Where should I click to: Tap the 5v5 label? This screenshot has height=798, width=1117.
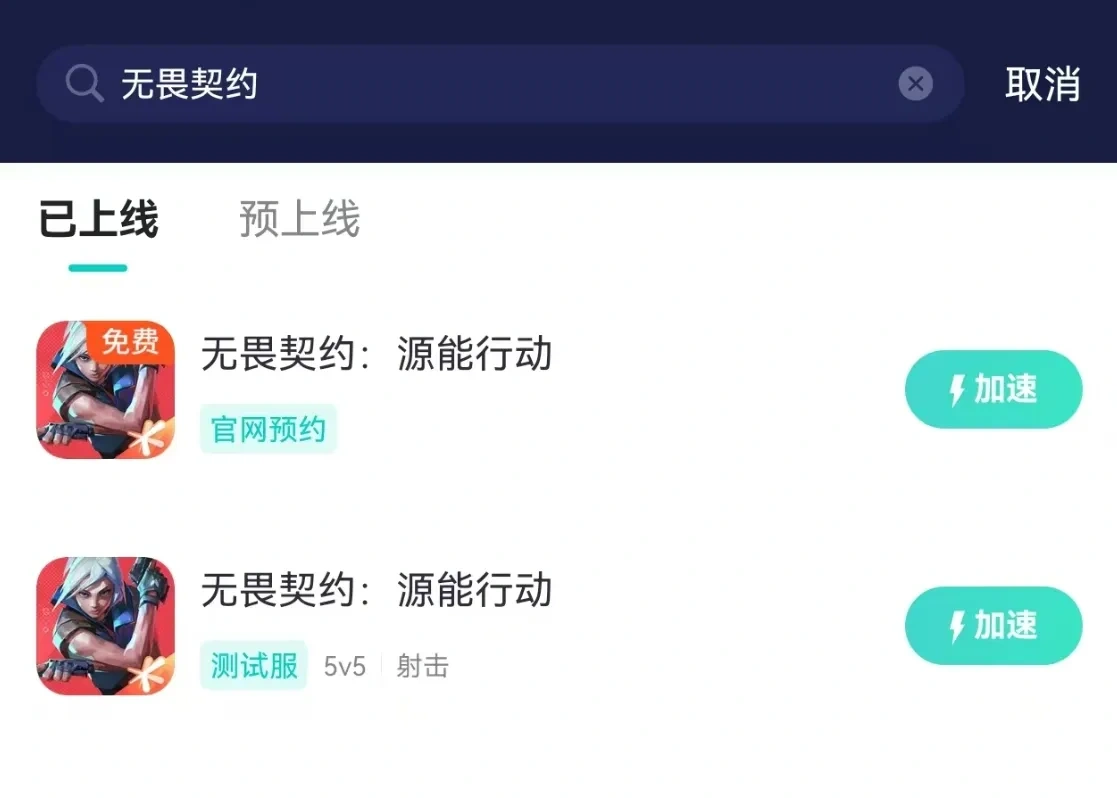point(345,665)
